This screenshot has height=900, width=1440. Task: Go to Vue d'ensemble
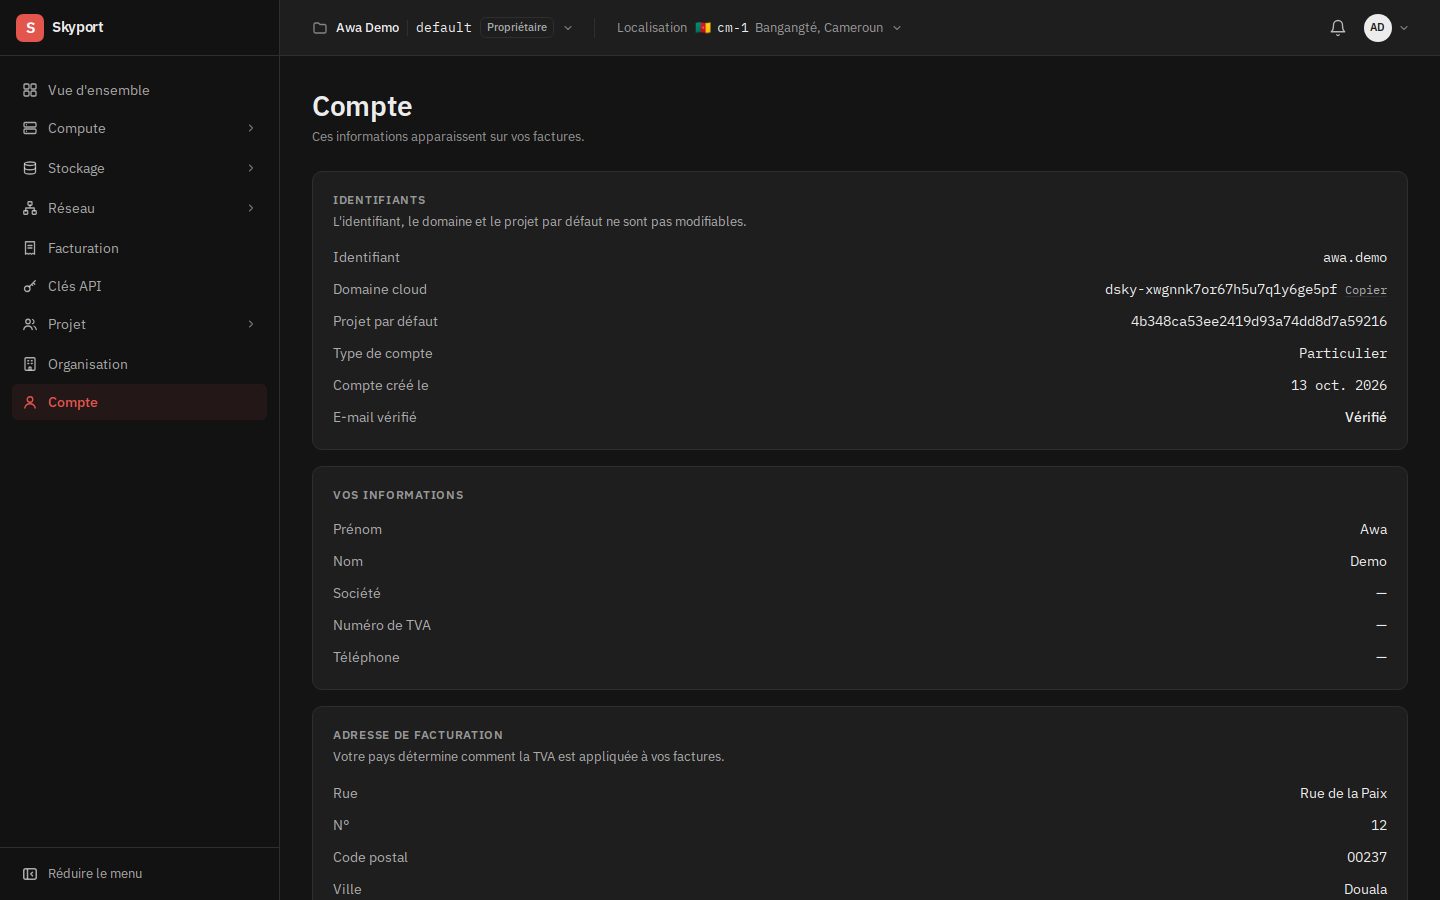139,90
